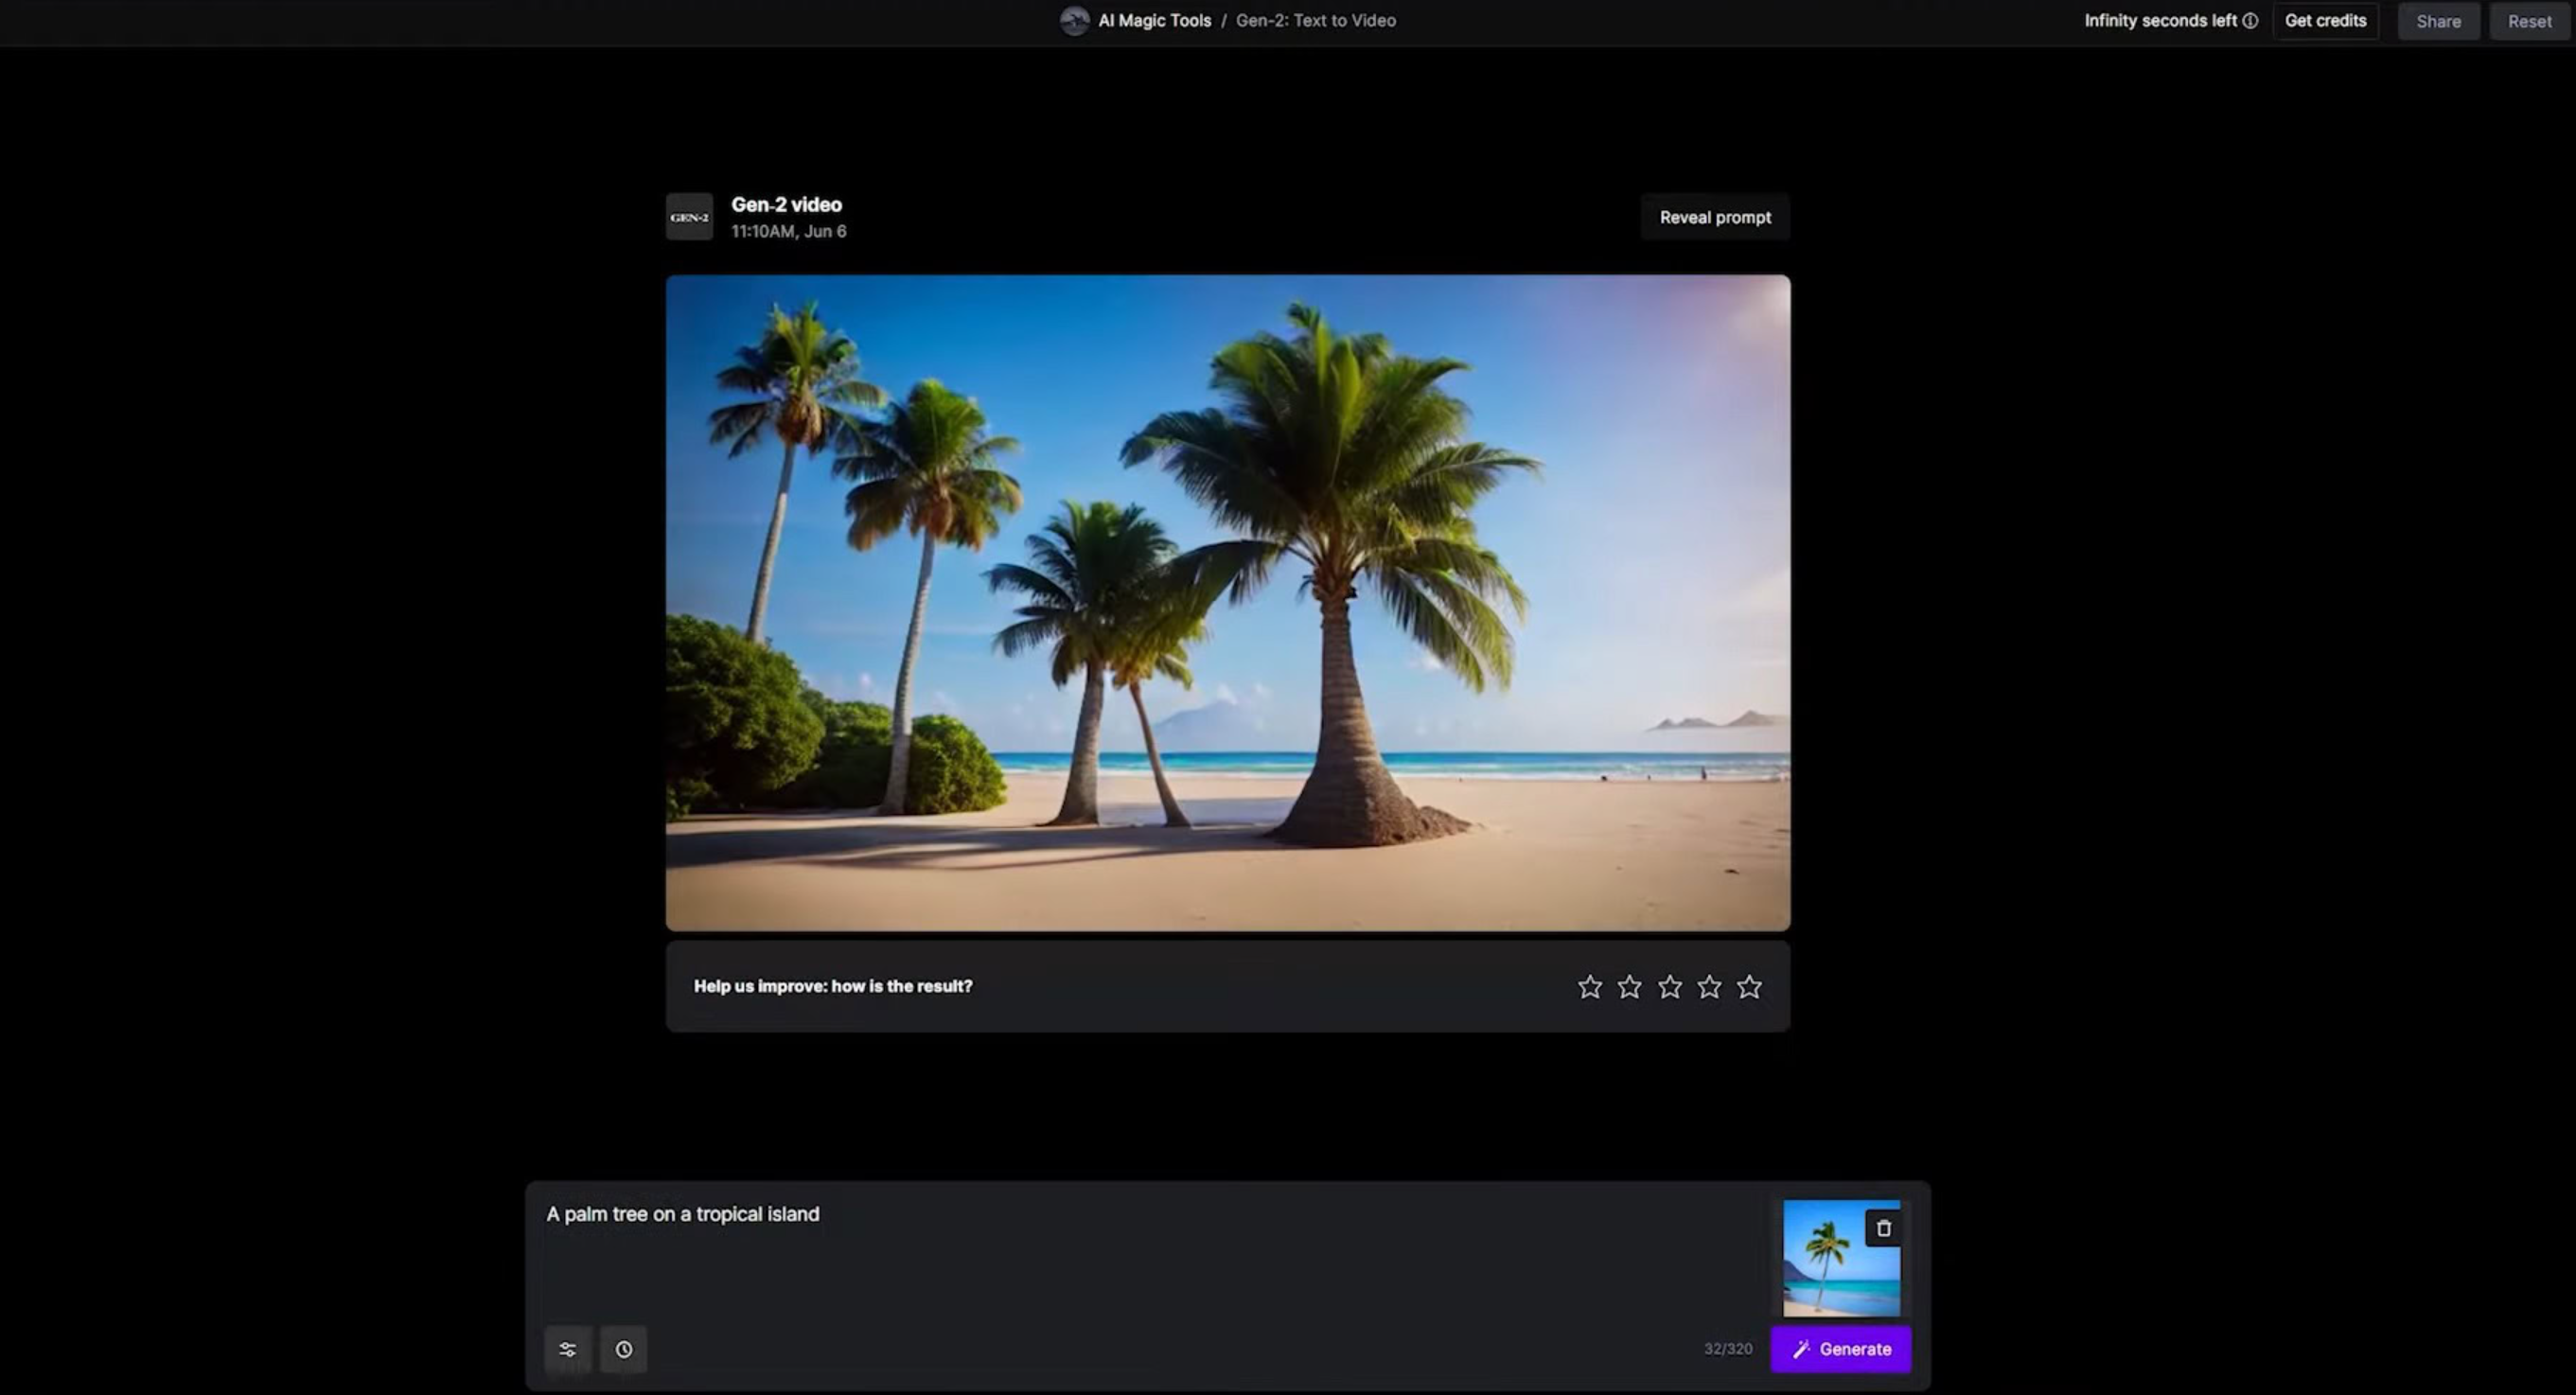The height and width of the screenshot is (1395, 2576).
Task: Open Get credits
Action: point(2325,20)
